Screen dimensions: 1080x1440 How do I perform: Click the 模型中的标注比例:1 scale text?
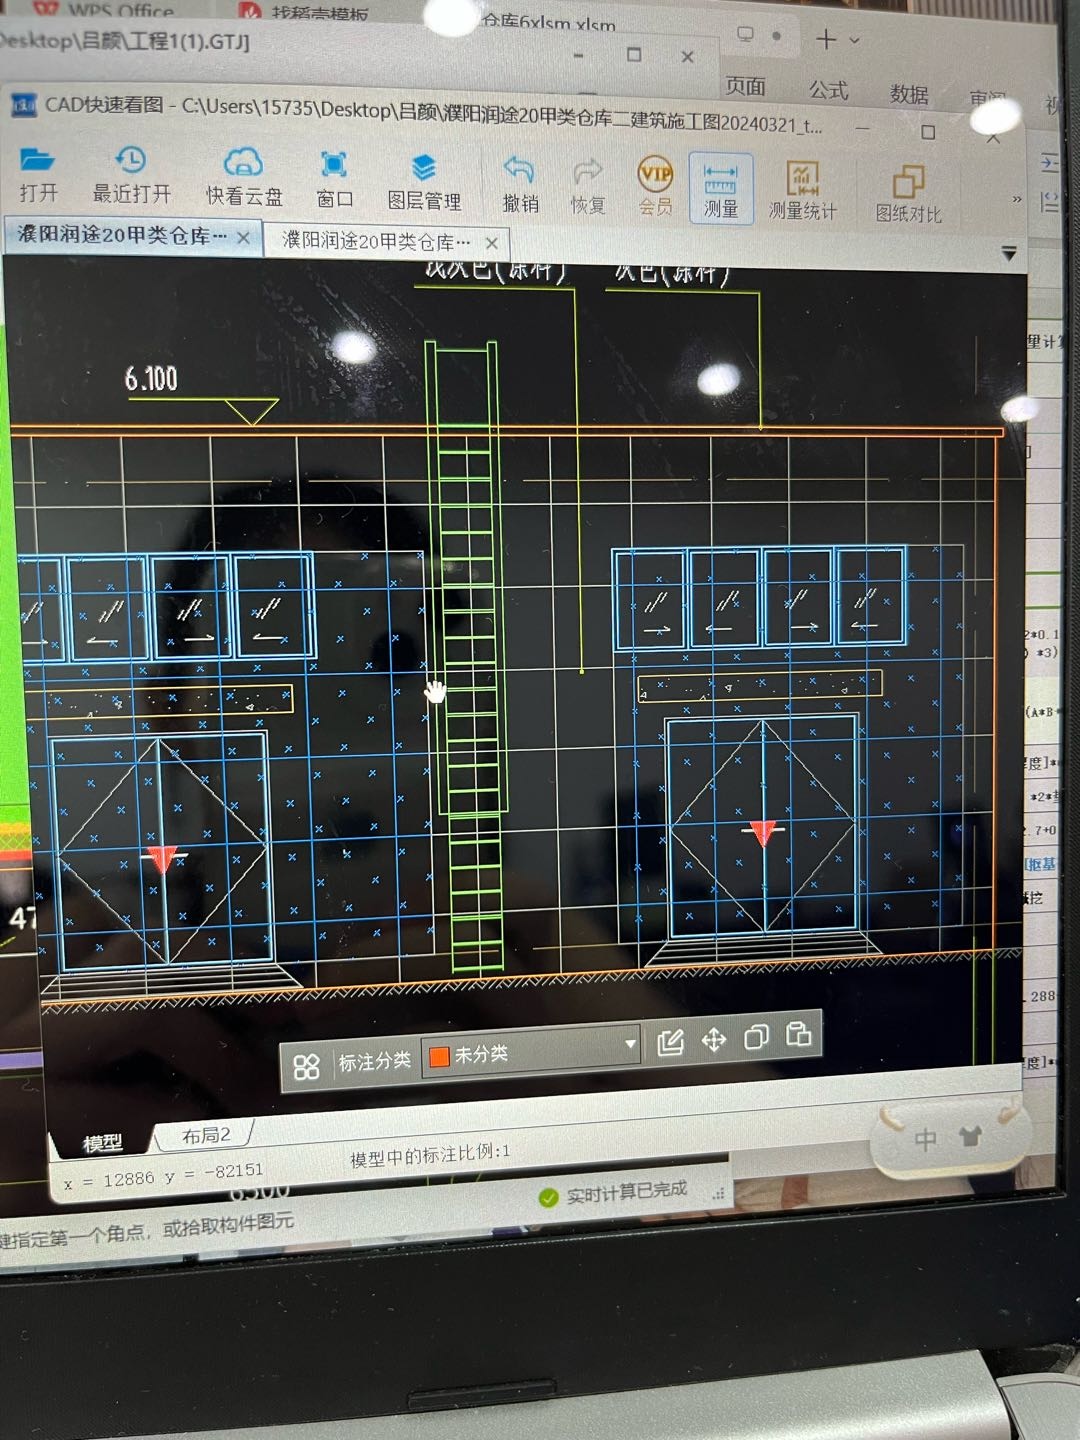pos(430,1156)
